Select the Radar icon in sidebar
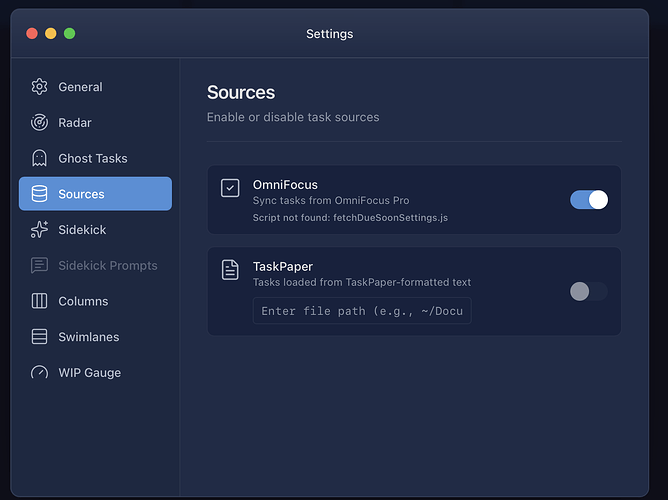The image size is (668, 500). click(x=39, y=123)
